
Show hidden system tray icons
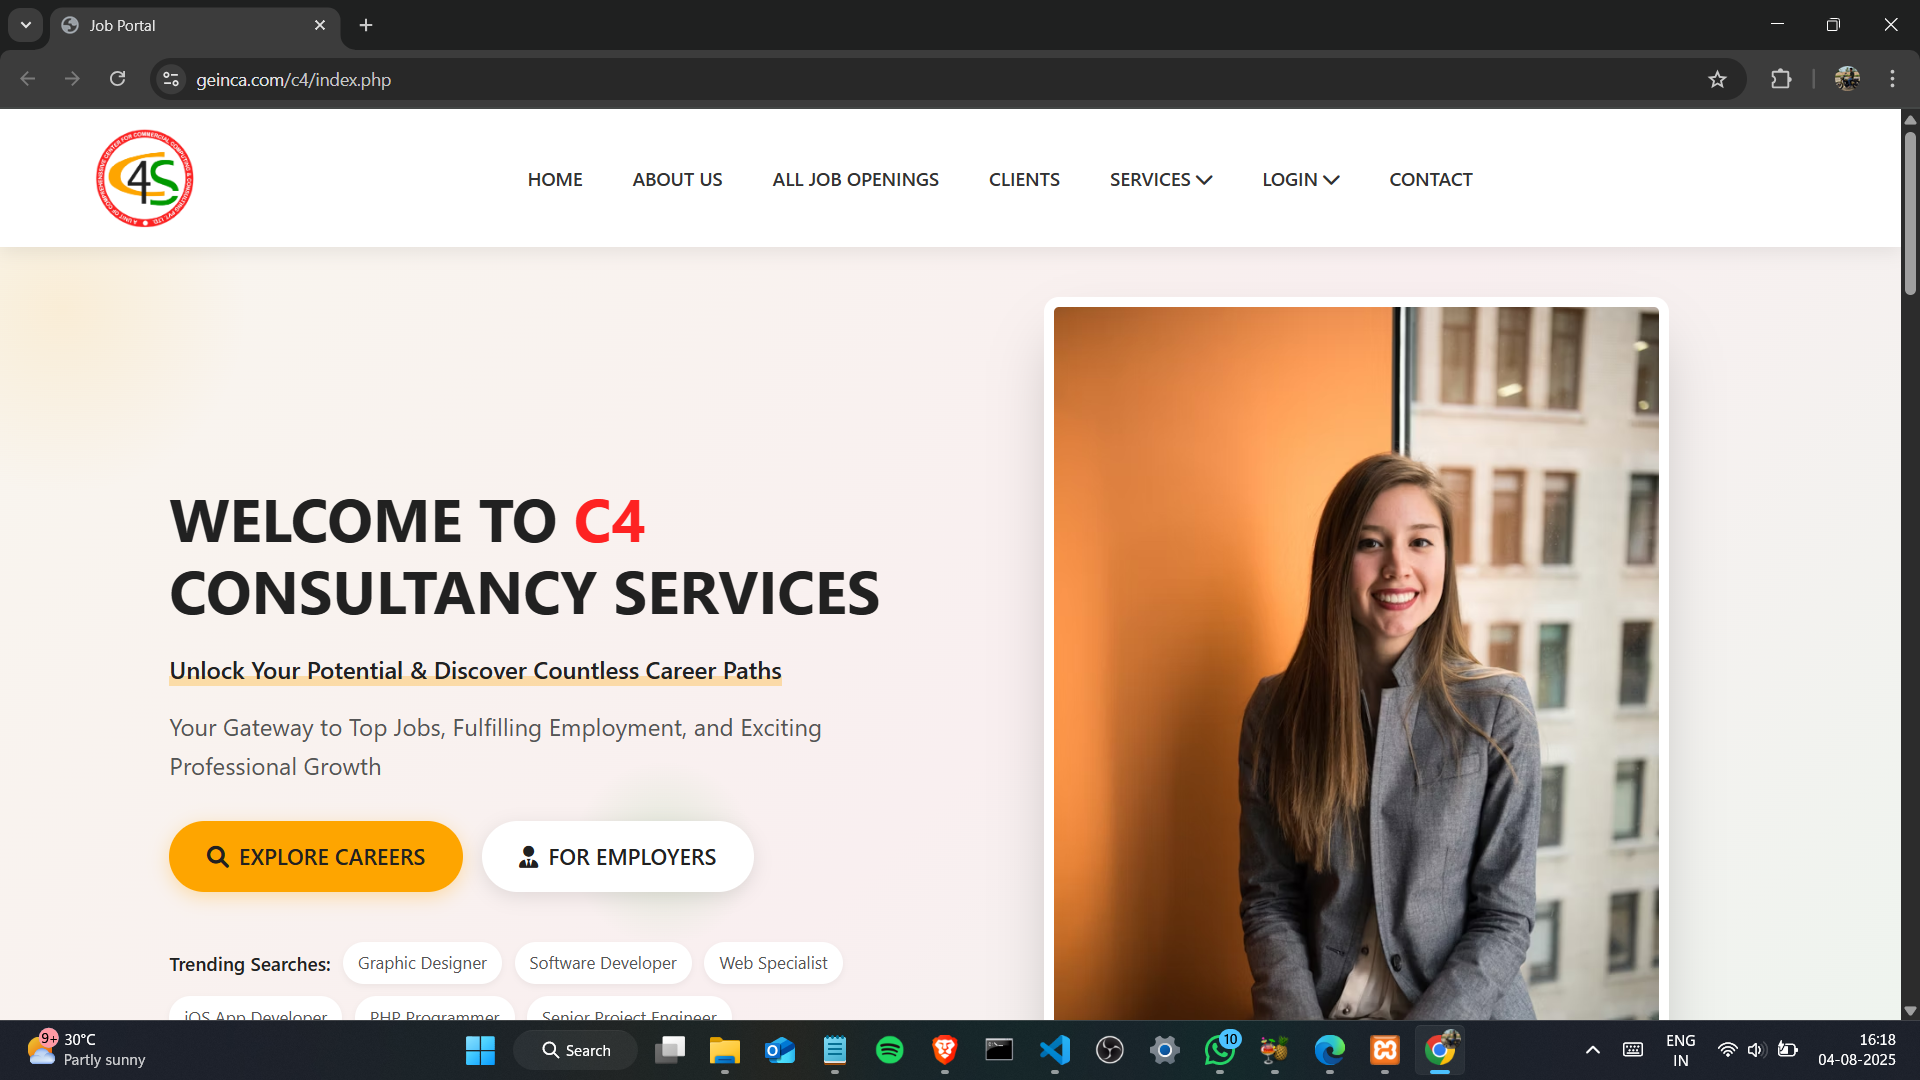coord(1592,1050)
